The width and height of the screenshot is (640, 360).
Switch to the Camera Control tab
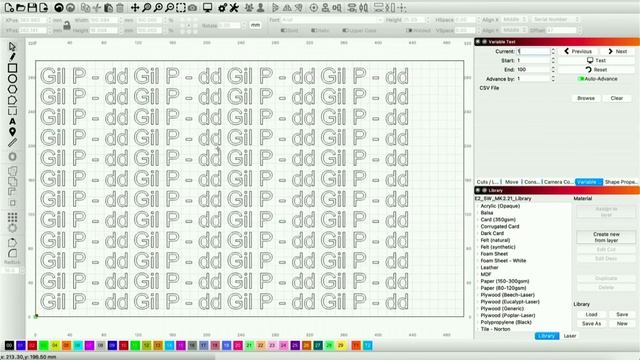point(558,182)
